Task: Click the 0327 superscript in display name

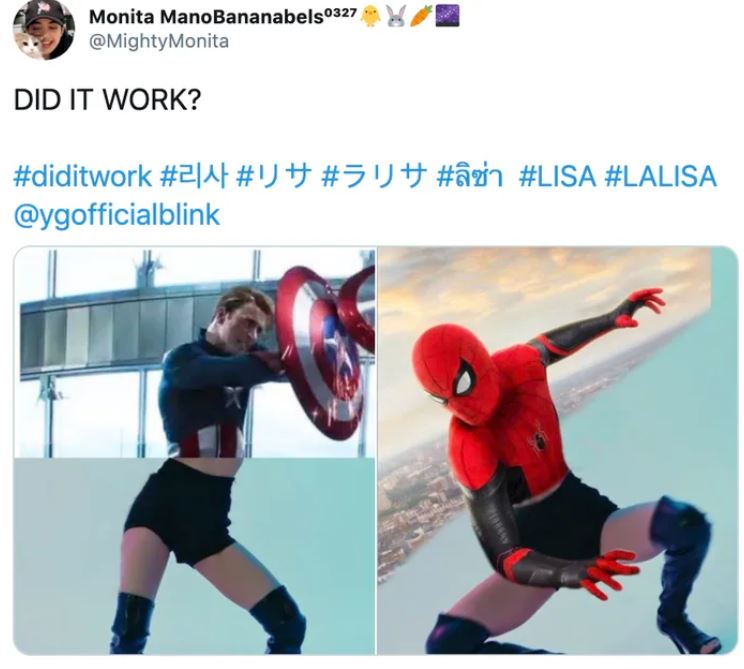Action: click(341, 12)
